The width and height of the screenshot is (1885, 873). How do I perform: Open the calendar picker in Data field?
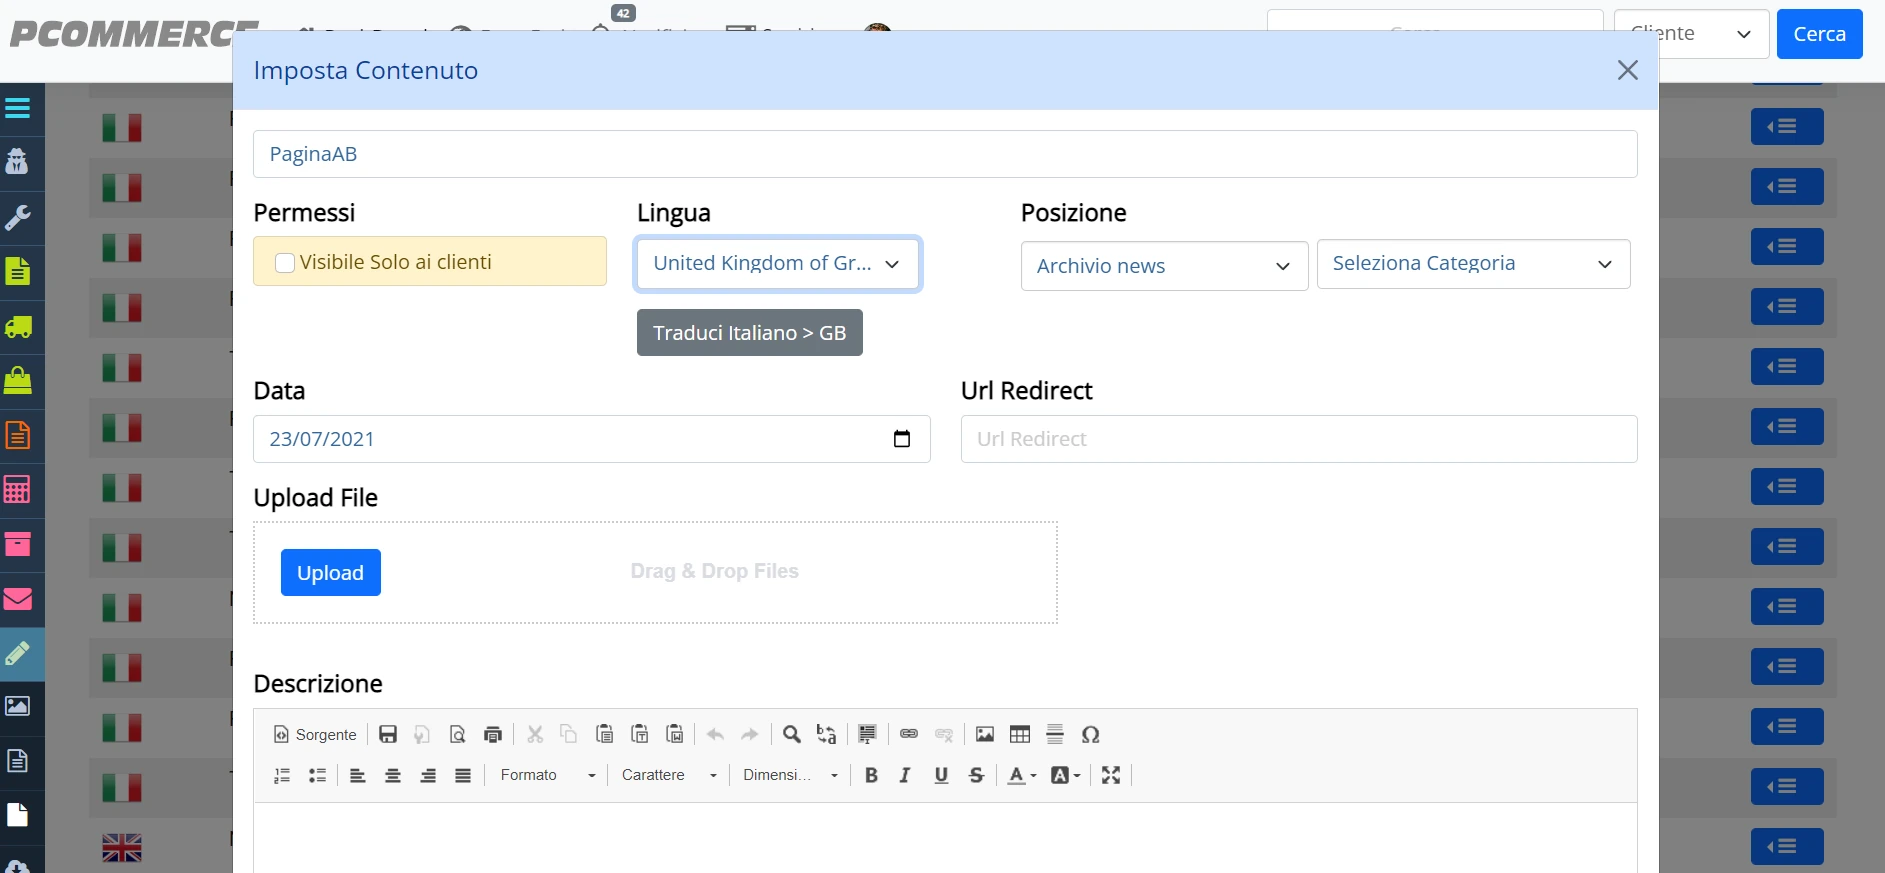click(902, 439)
